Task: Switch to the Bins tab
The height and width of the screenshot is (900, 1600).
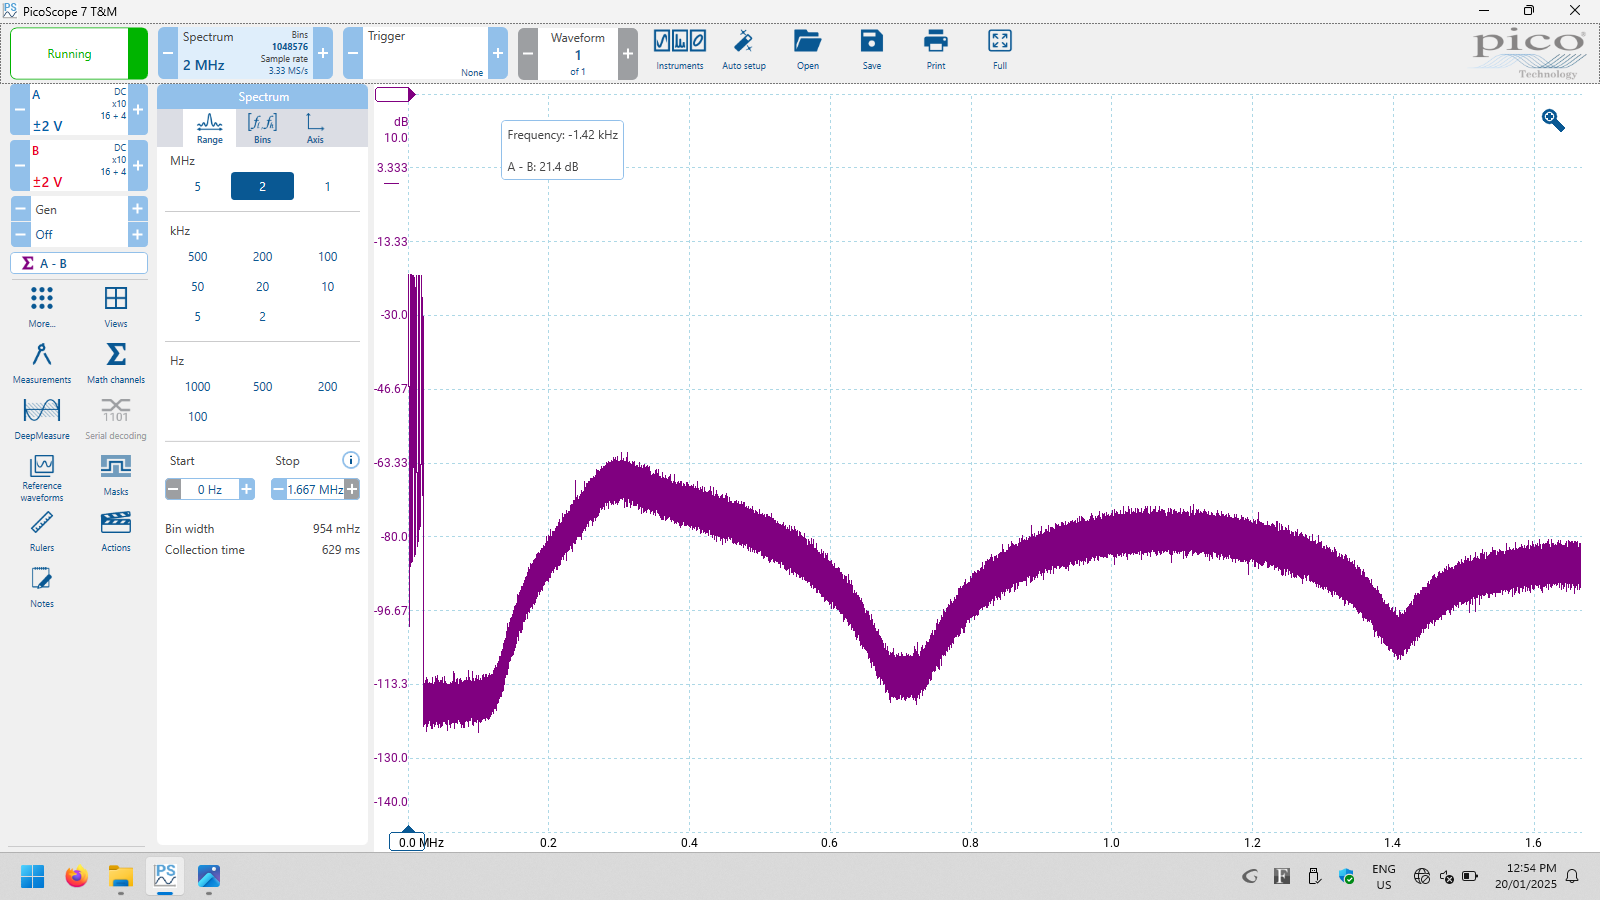Action: (262, 128)
